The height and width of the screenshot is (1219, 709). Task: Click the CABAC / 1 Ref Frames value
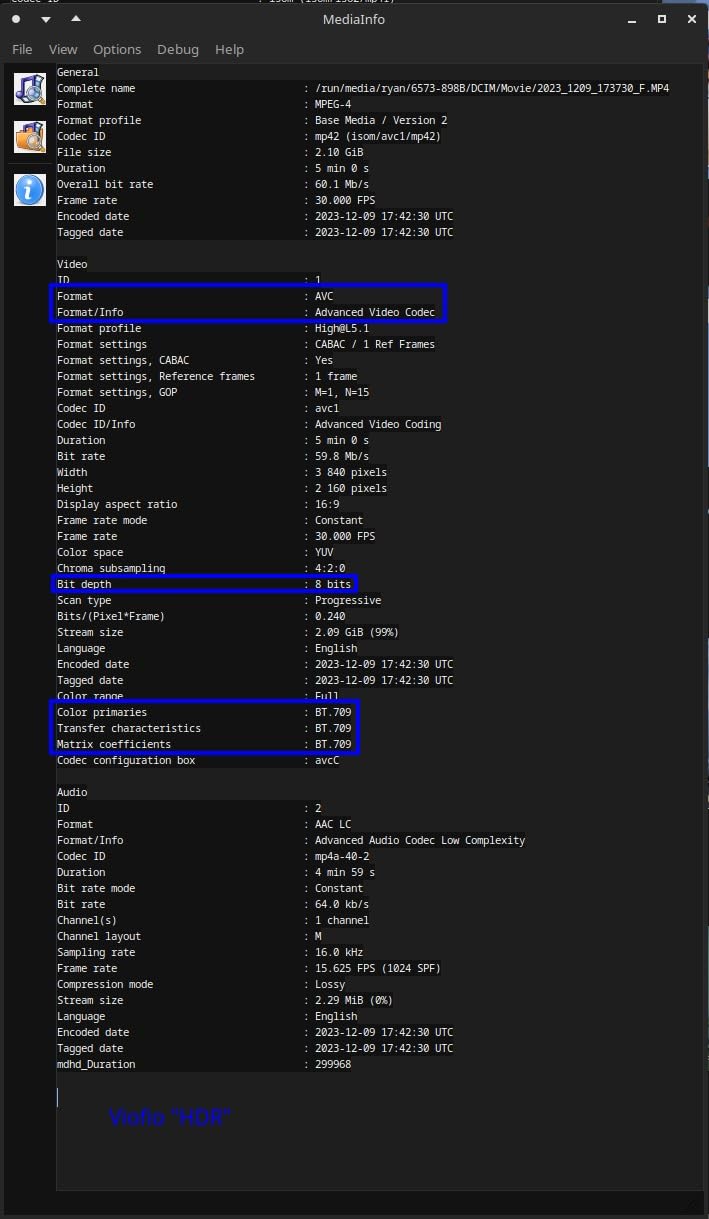pyautogui.click(x=375, y=344)
